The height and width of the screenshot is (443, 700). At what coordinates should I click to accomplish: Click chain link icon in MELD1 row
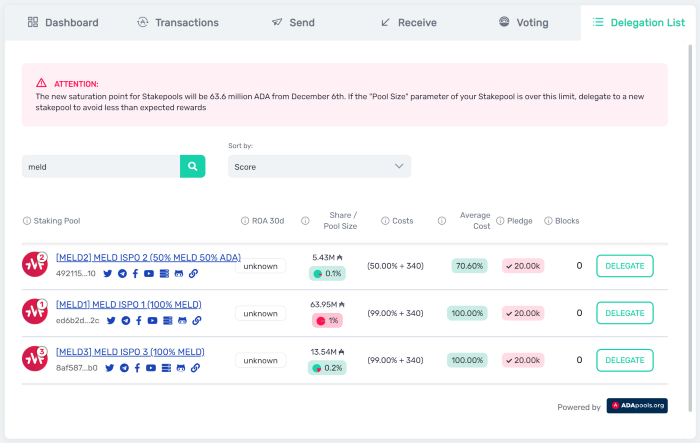tap(197, 320)
